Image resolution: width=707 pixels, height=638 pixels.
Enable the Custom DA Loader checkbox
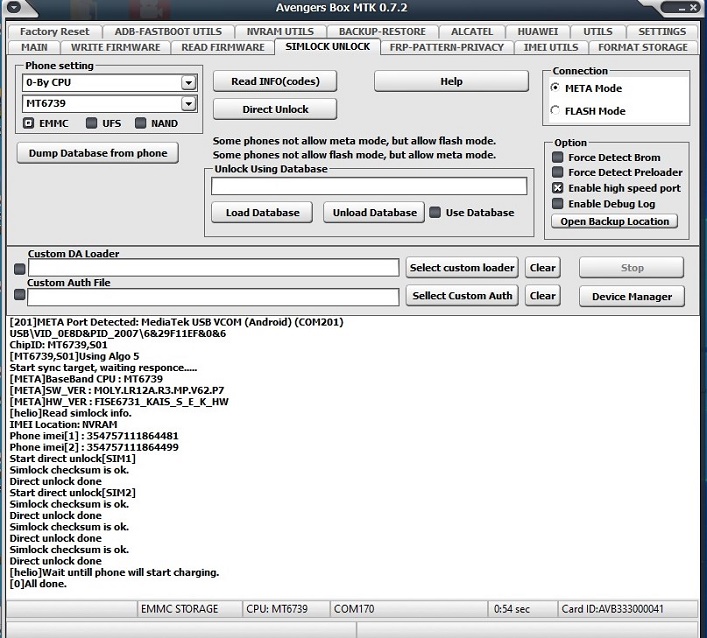click(x=19, y=269)
